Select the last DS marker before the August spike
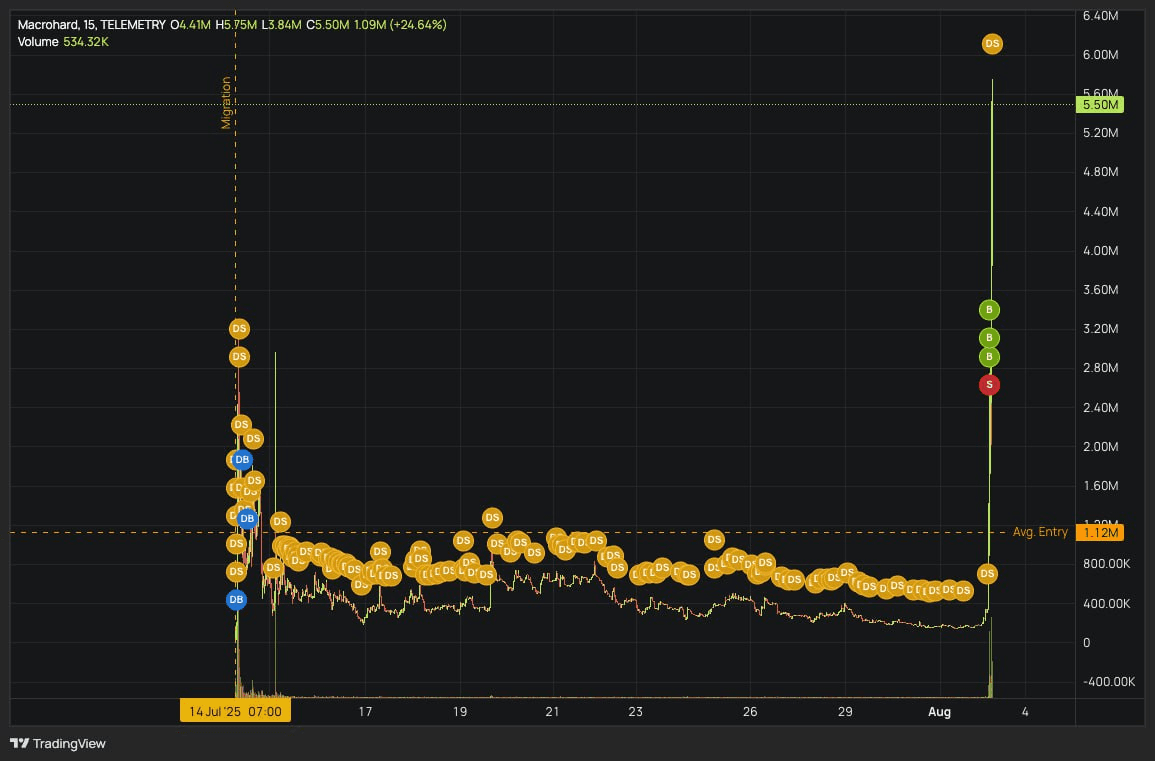This screenshot has width=1155, height=761. click(x=963, y=590)
